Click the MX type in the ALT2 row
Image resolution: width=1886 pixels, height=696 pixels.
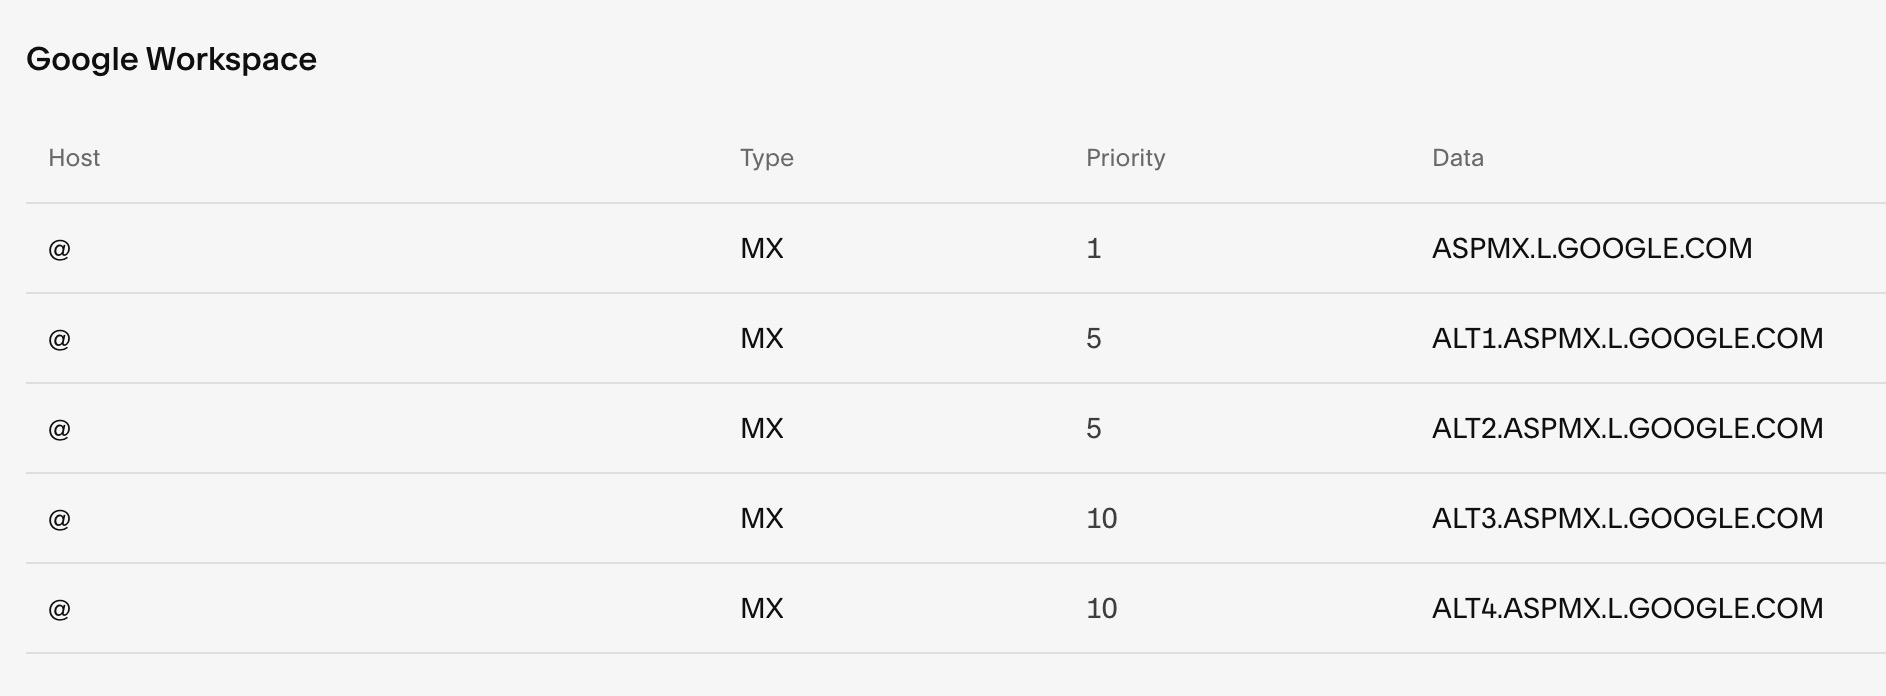[761, 429]
